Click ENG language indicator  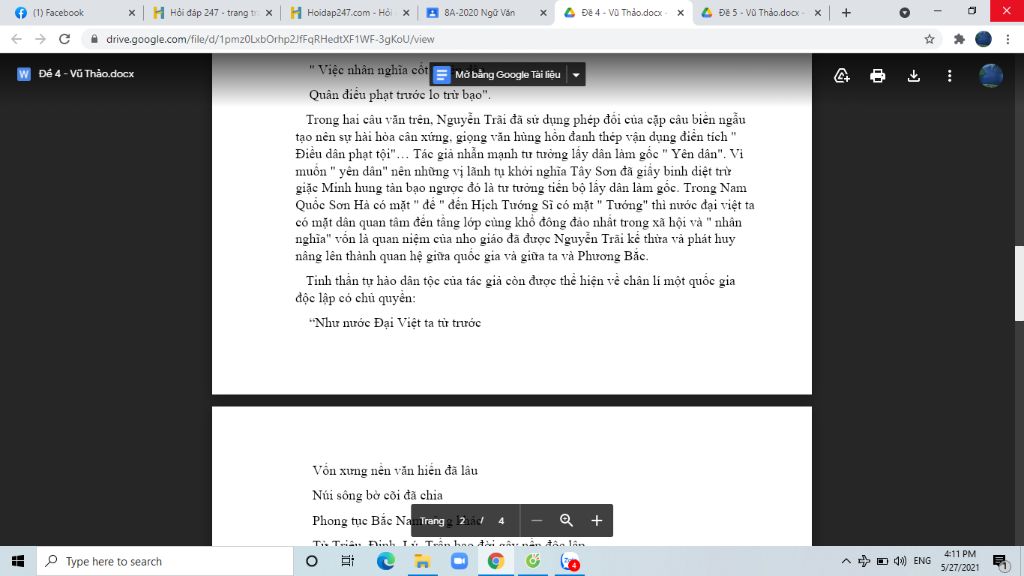(x=922, y=561)
